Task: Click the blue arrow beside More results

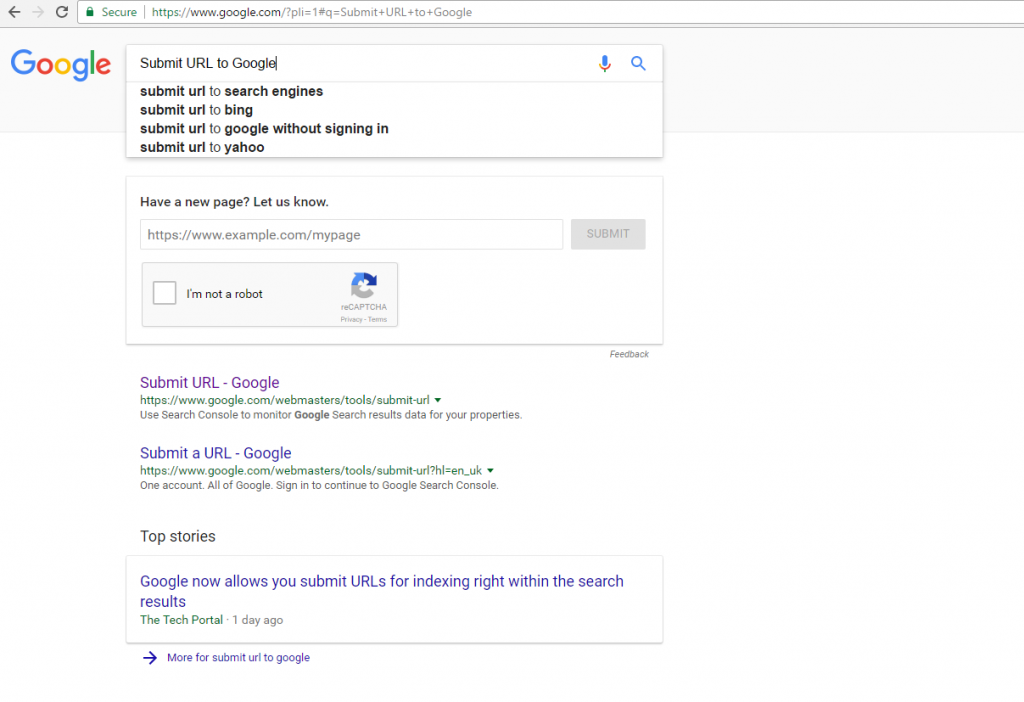Action: [x=149, y=657]
